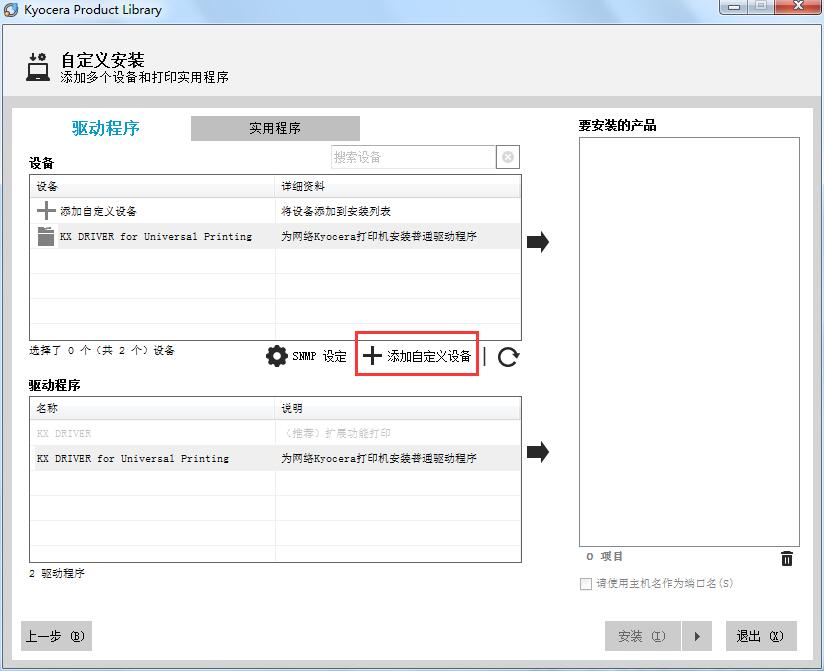Click the SNMP settings gear icon
The width and height of the screenshot is (824, 671).
tap(277, 356)
